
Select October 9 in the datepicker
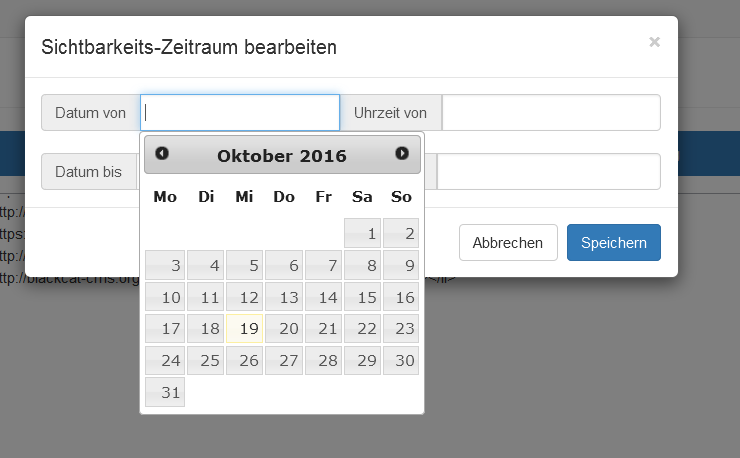[401, 266]
